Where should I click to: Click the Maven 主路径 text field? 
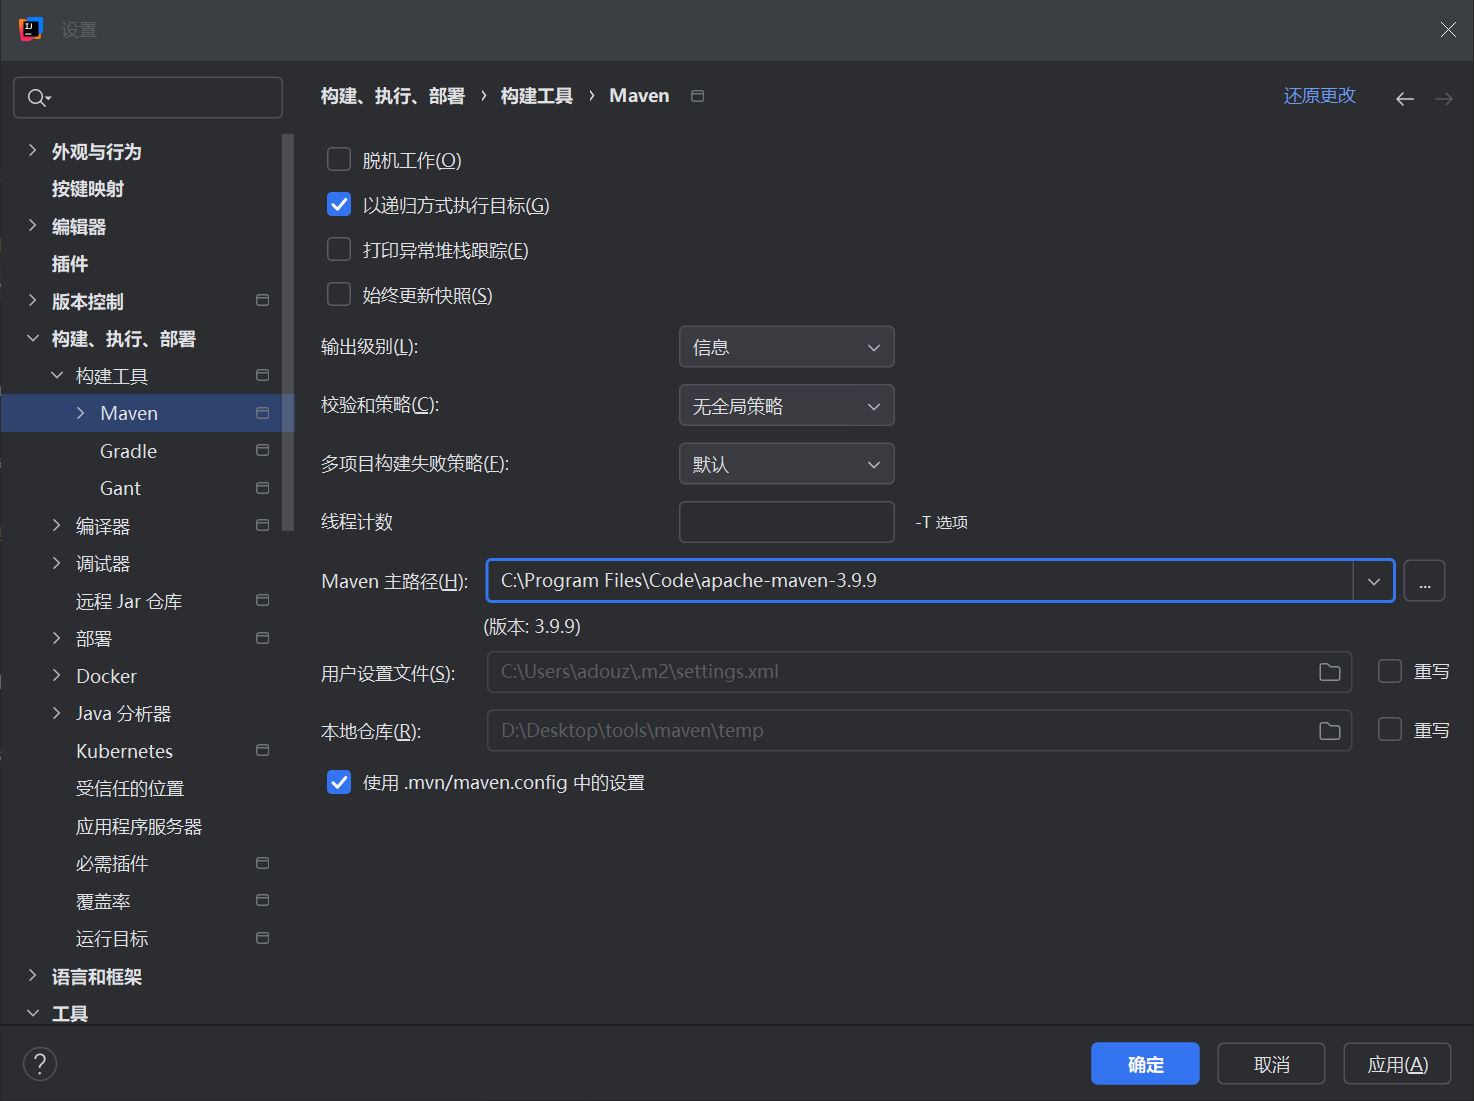[x=920, y=581]
